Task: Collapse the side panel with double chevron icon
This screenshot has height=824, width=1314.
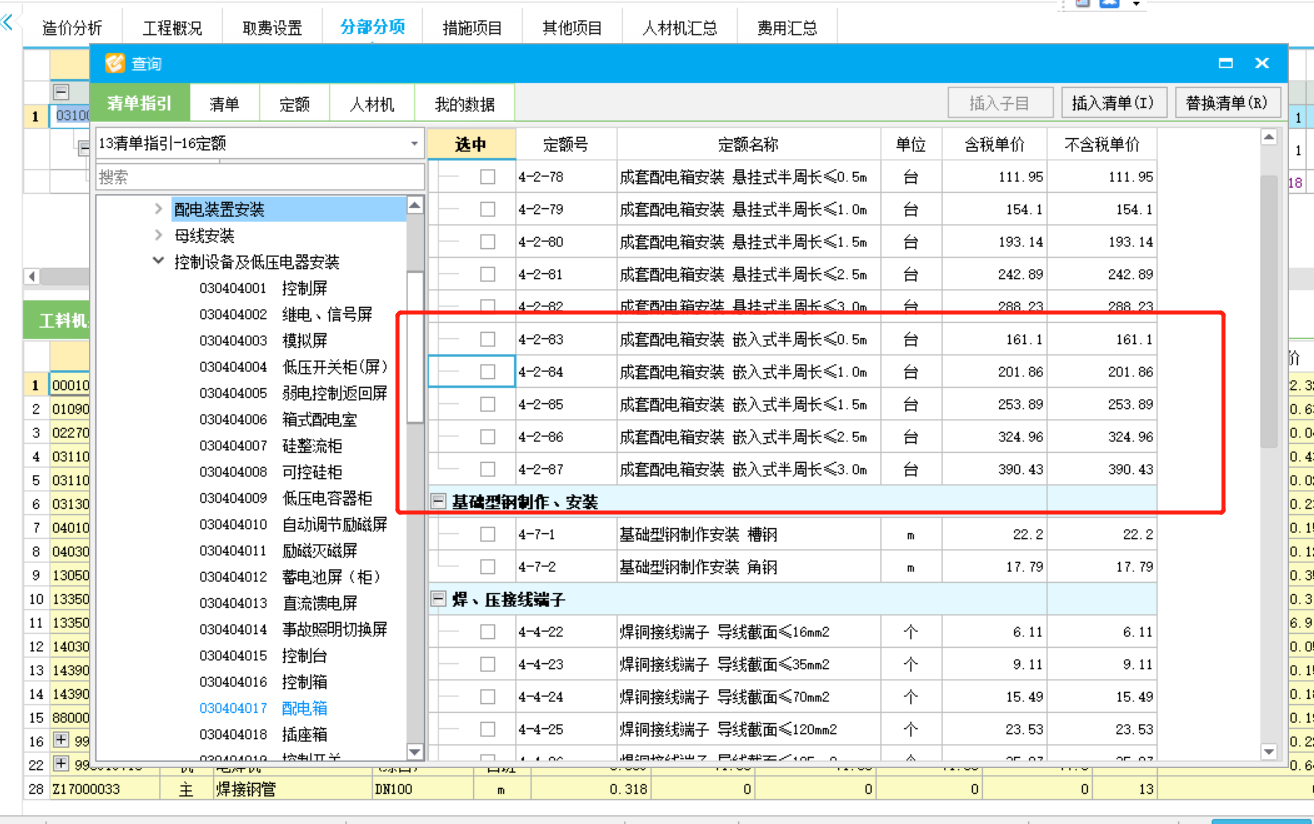Action: click(x=8, y=23)
